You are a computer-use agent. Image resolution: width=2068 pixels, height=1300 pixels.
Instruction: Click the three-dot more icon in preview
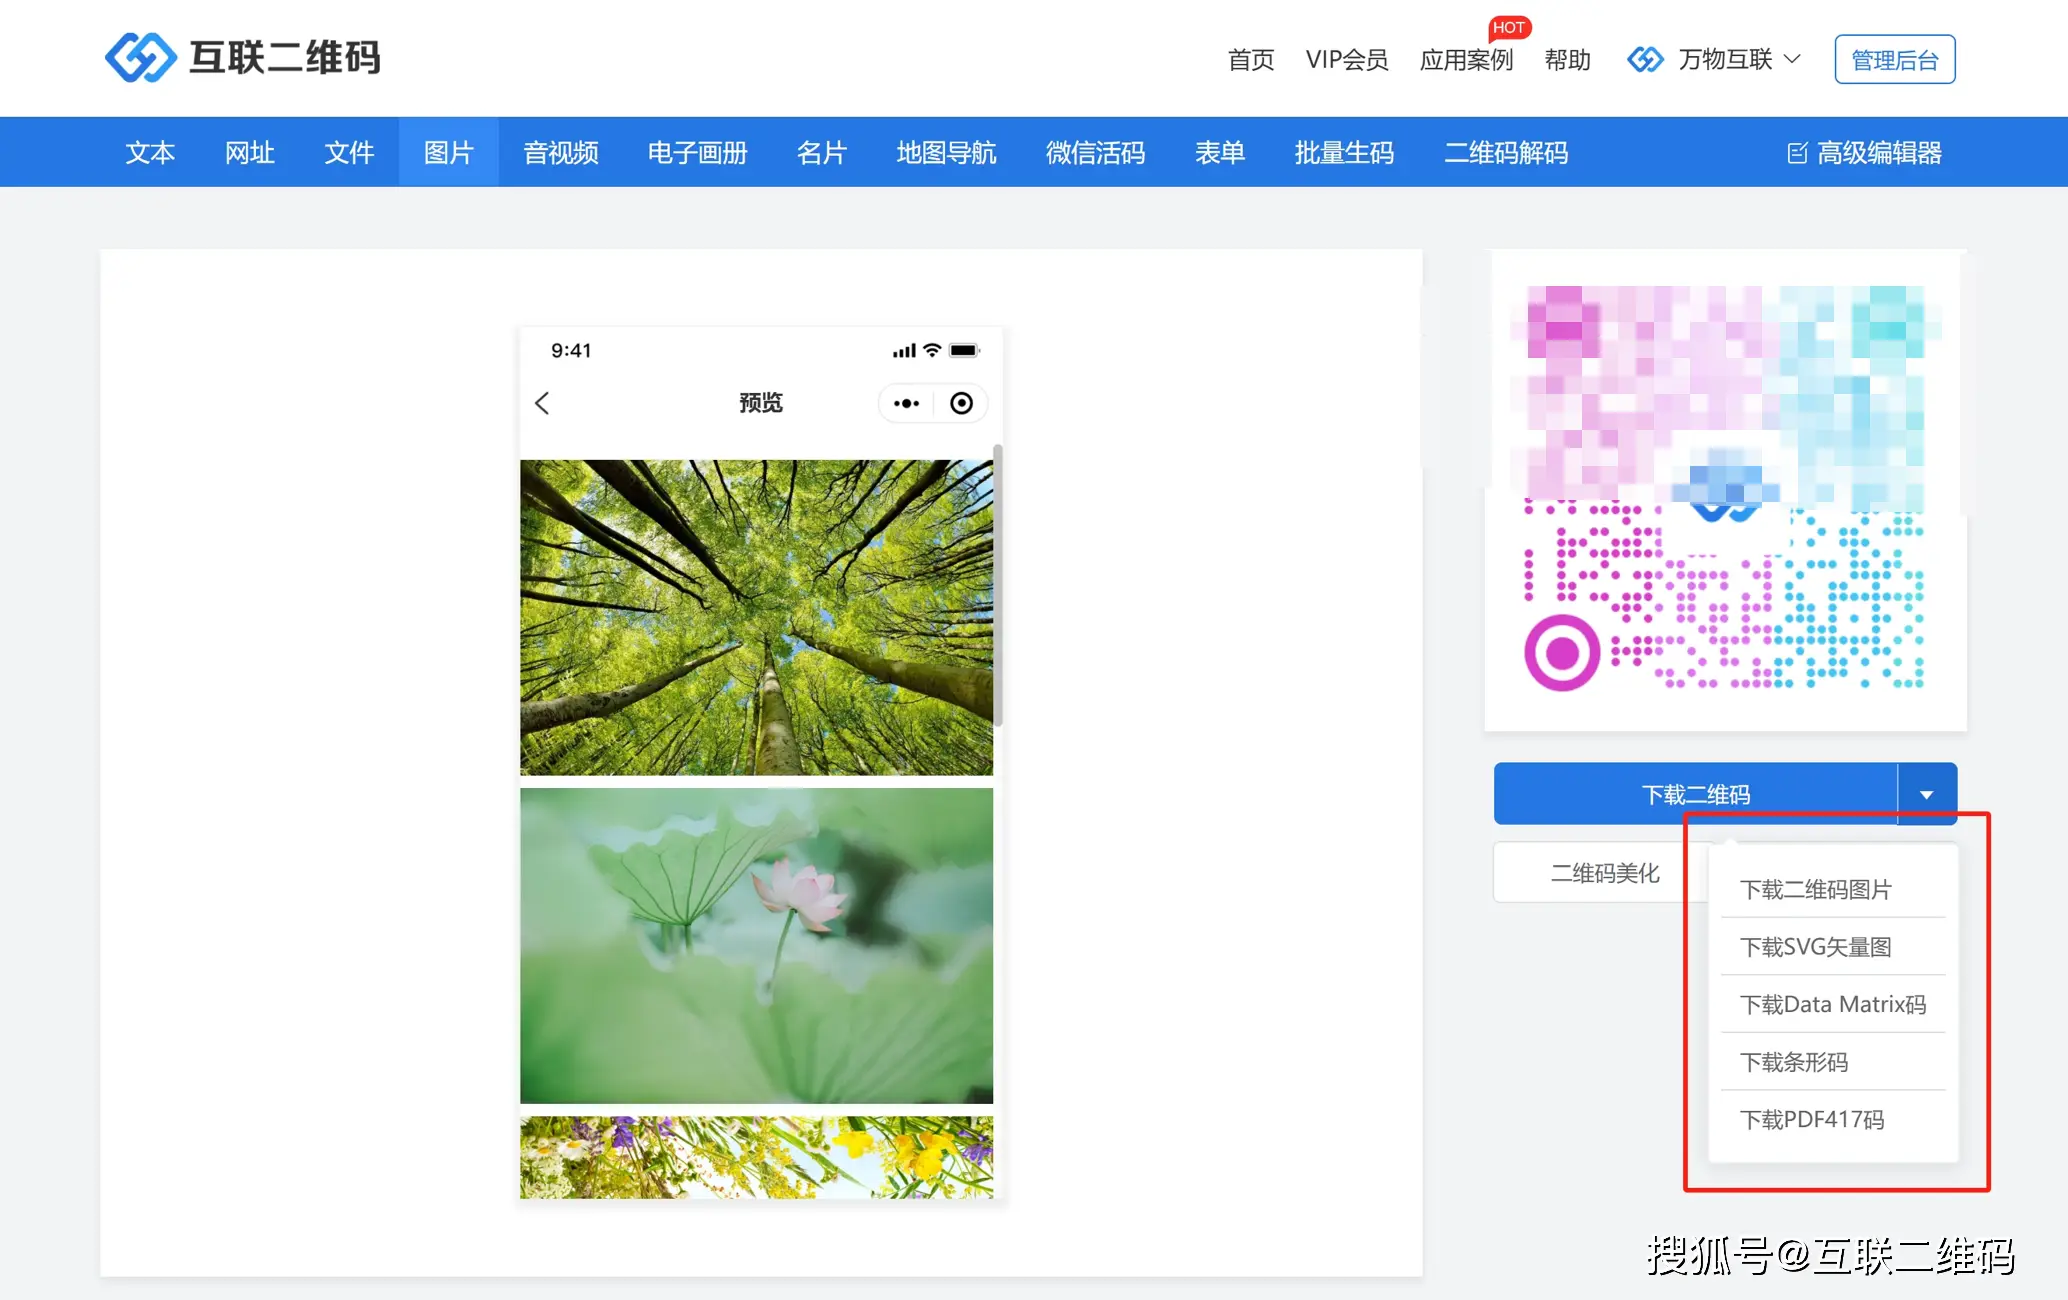coord(906,403)
